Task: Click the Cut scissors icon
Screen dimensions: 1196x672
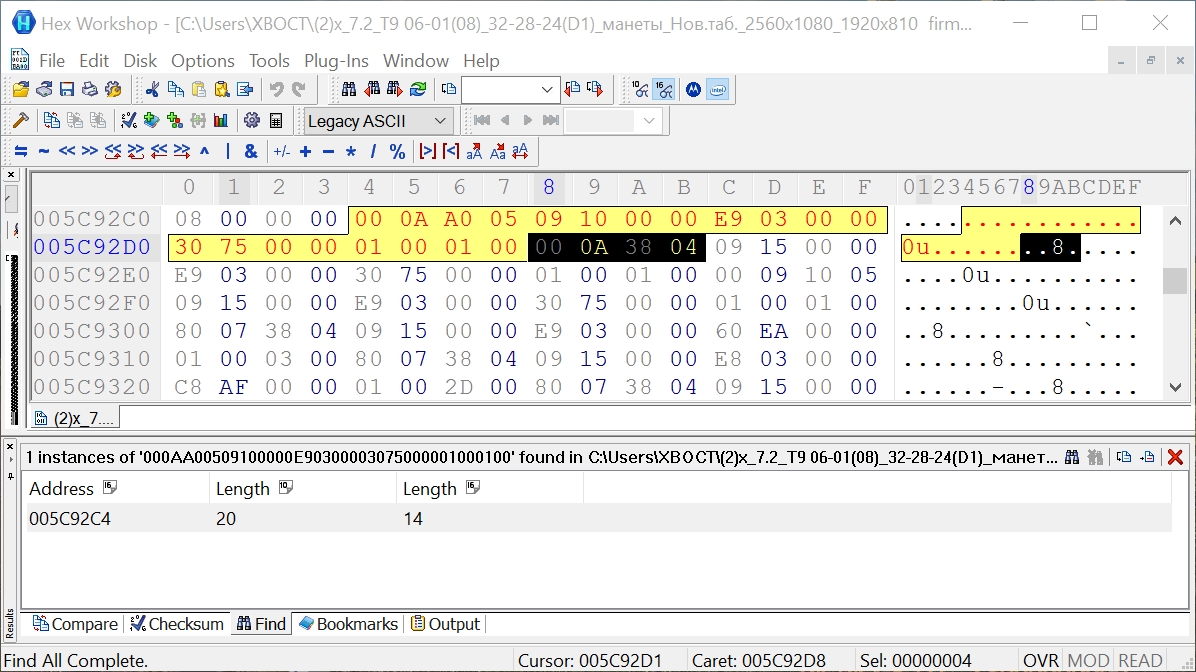Action: click(152, 90)
